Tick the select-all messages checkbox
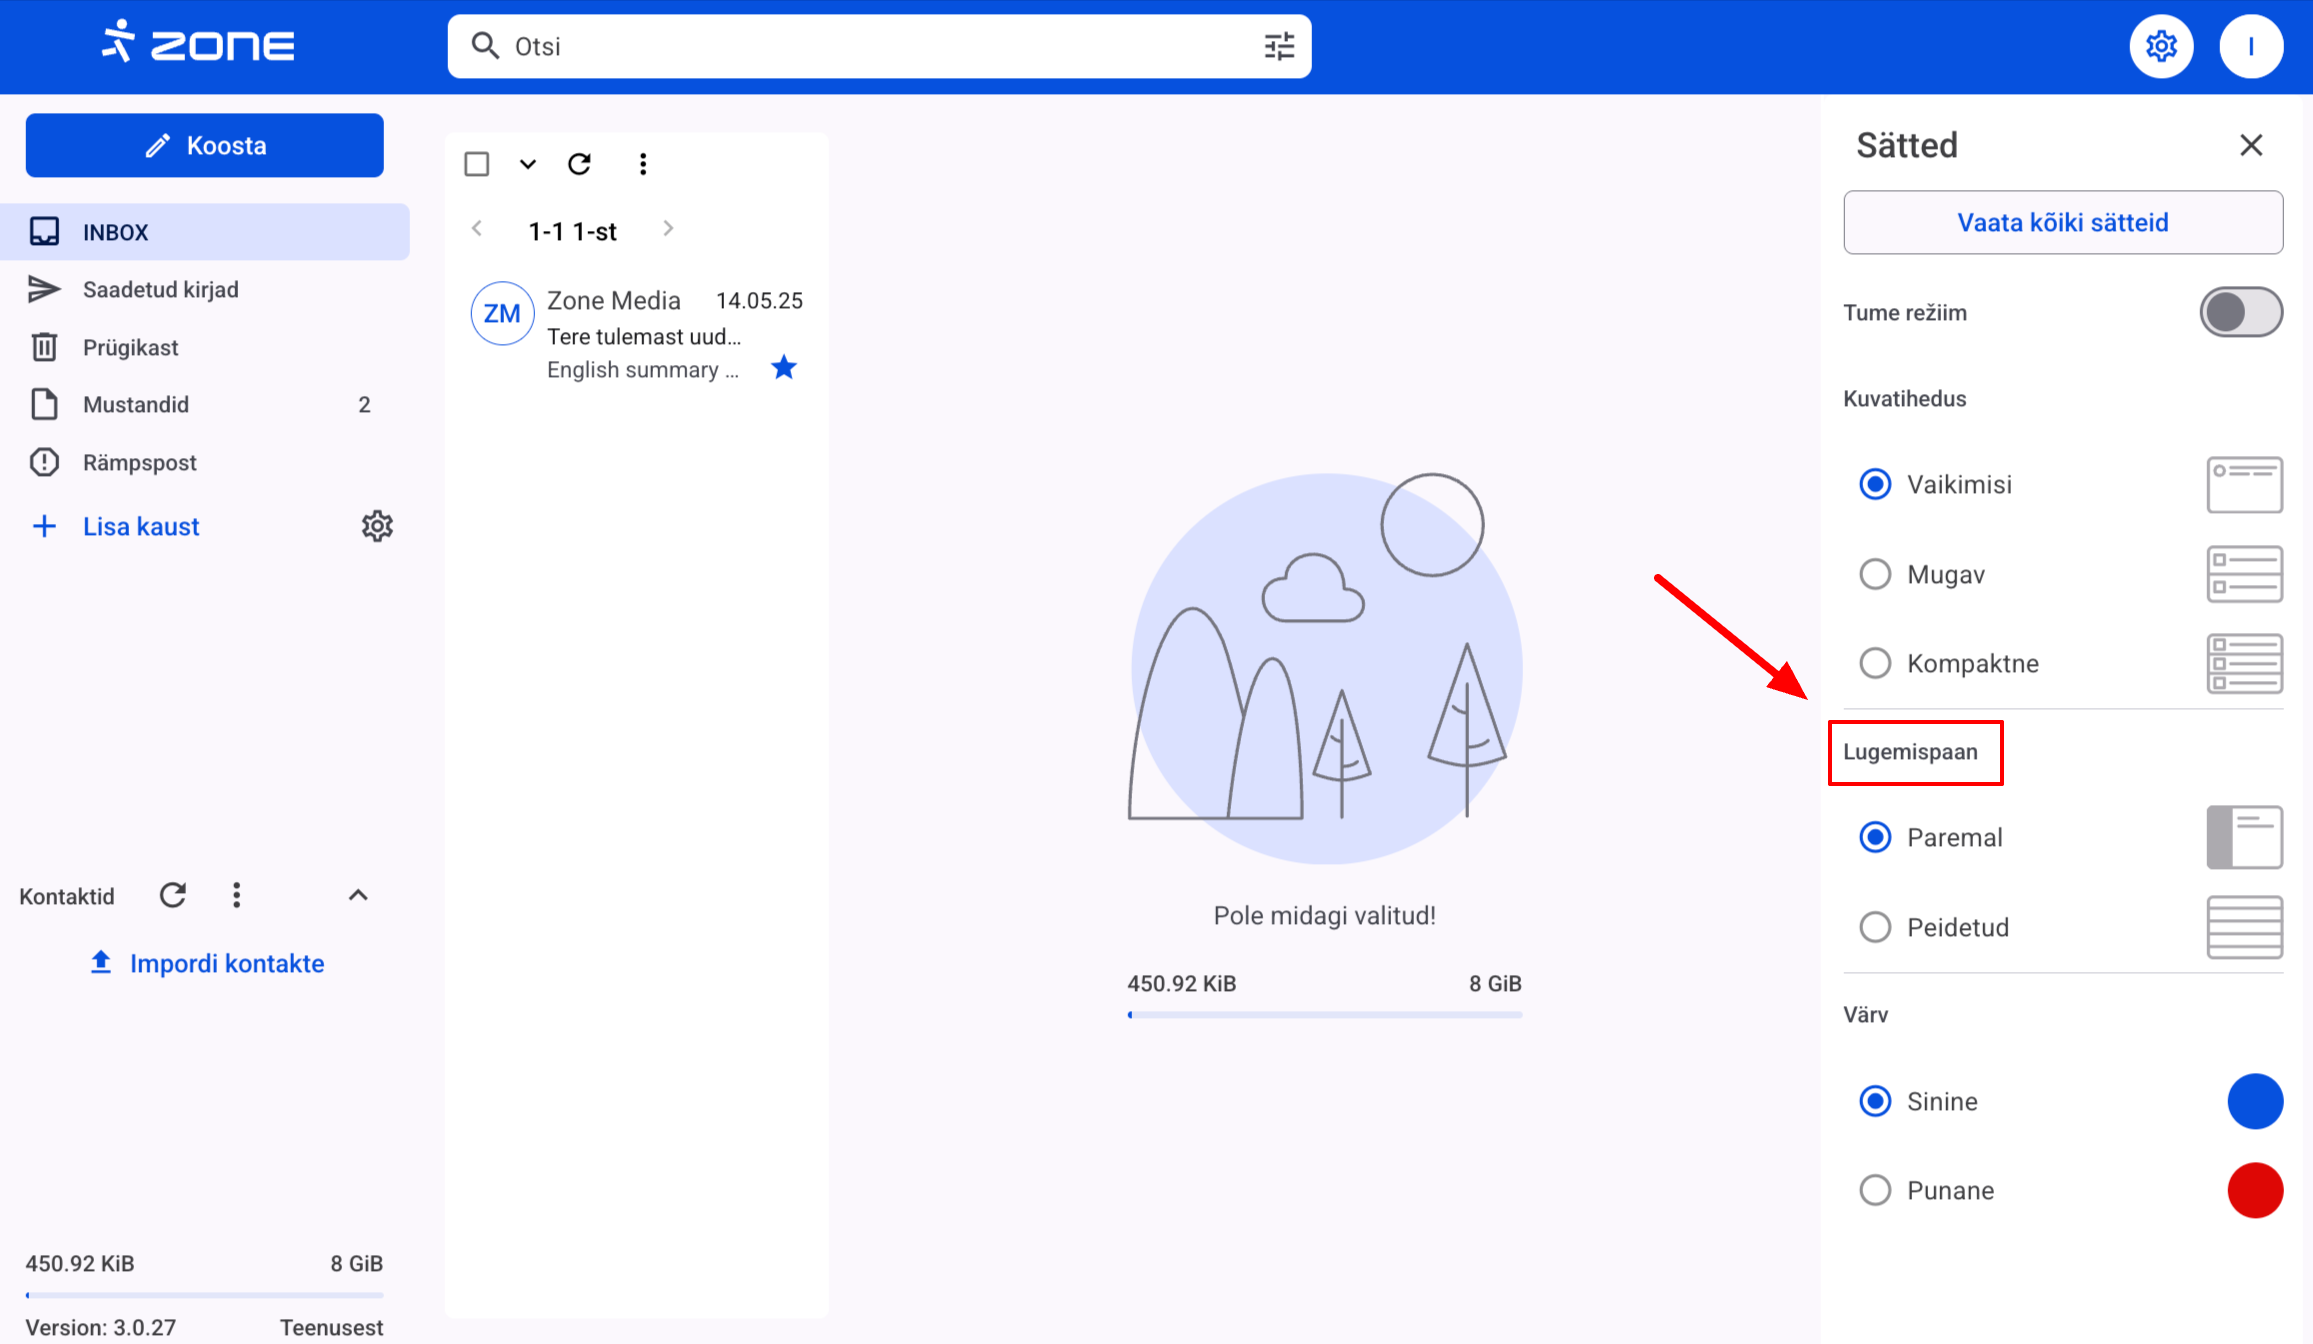2313x1344 pixels. click(x=477, y=164)
